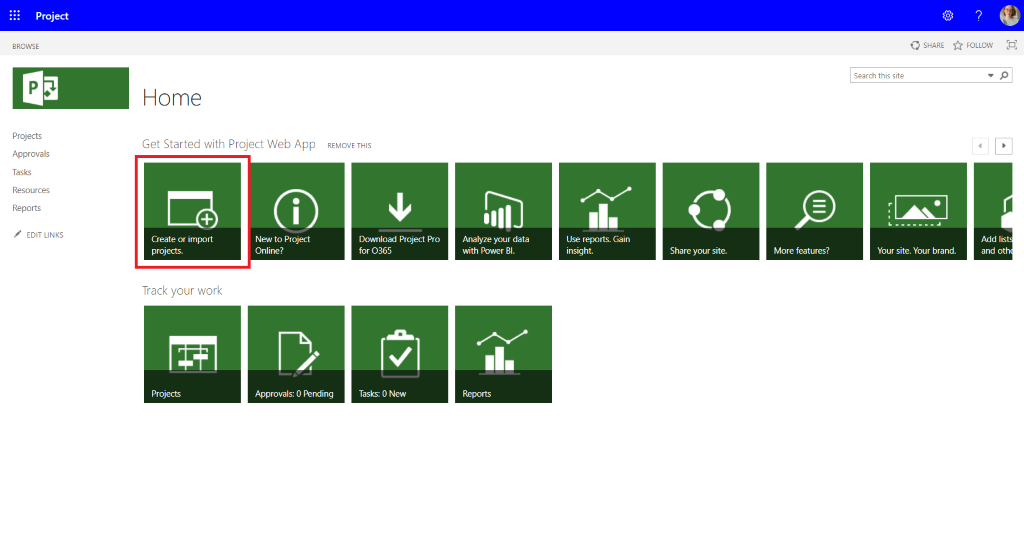Open the Tasks: 0 New tile

pos(400,354)
